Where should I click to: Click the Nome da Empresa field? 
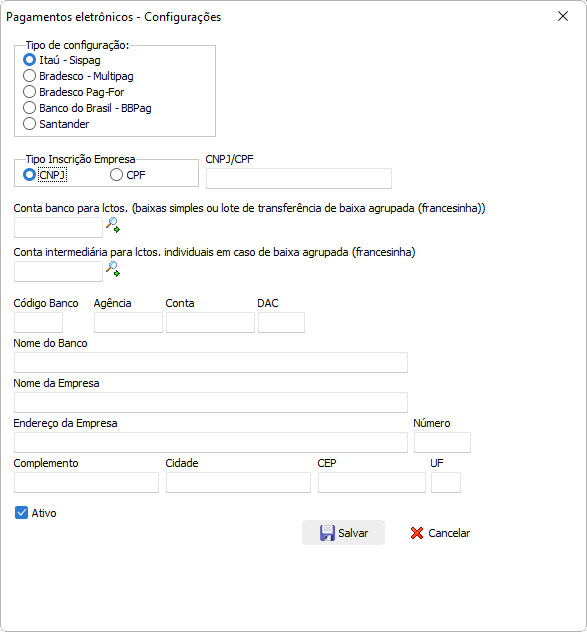pyautogui.click(x=211, y=402)
